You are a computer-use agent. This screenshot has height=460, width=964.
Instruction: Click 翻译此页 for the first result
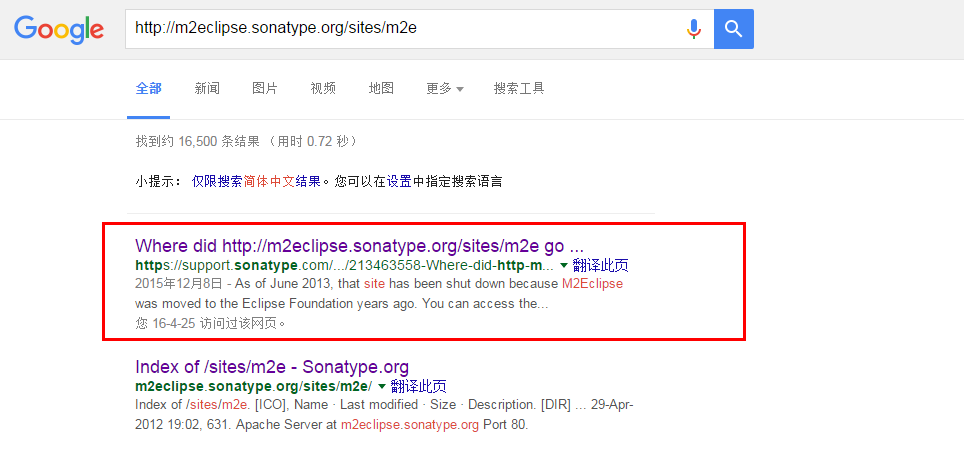[x=601, y=266]
